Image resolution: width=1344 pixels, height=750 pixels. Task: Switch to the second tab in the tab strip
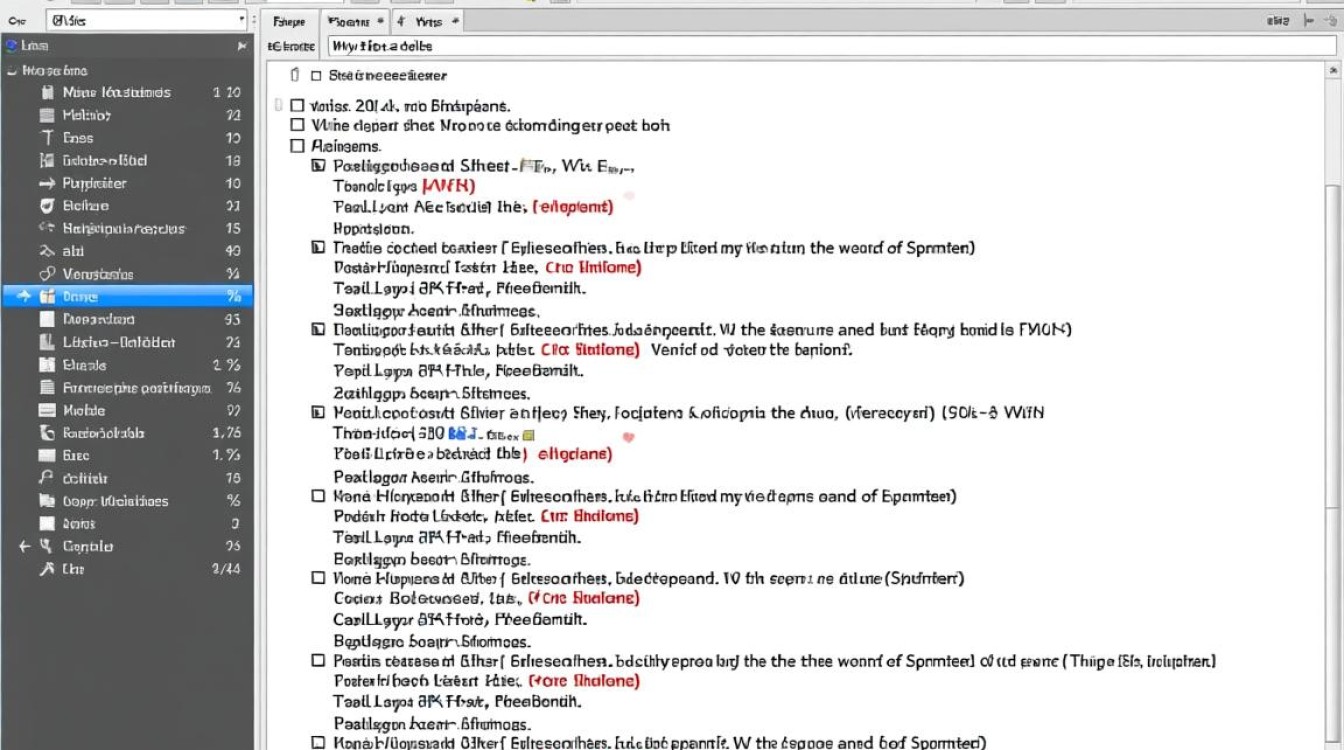pos(355,20)
